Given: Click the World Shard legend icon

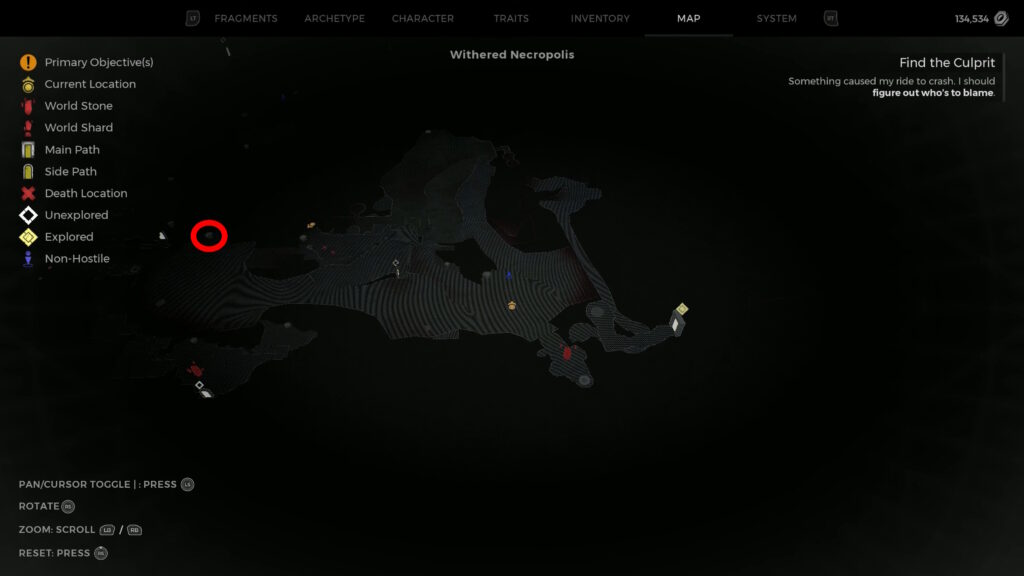Looking at the screenshot, I should 28,127.
